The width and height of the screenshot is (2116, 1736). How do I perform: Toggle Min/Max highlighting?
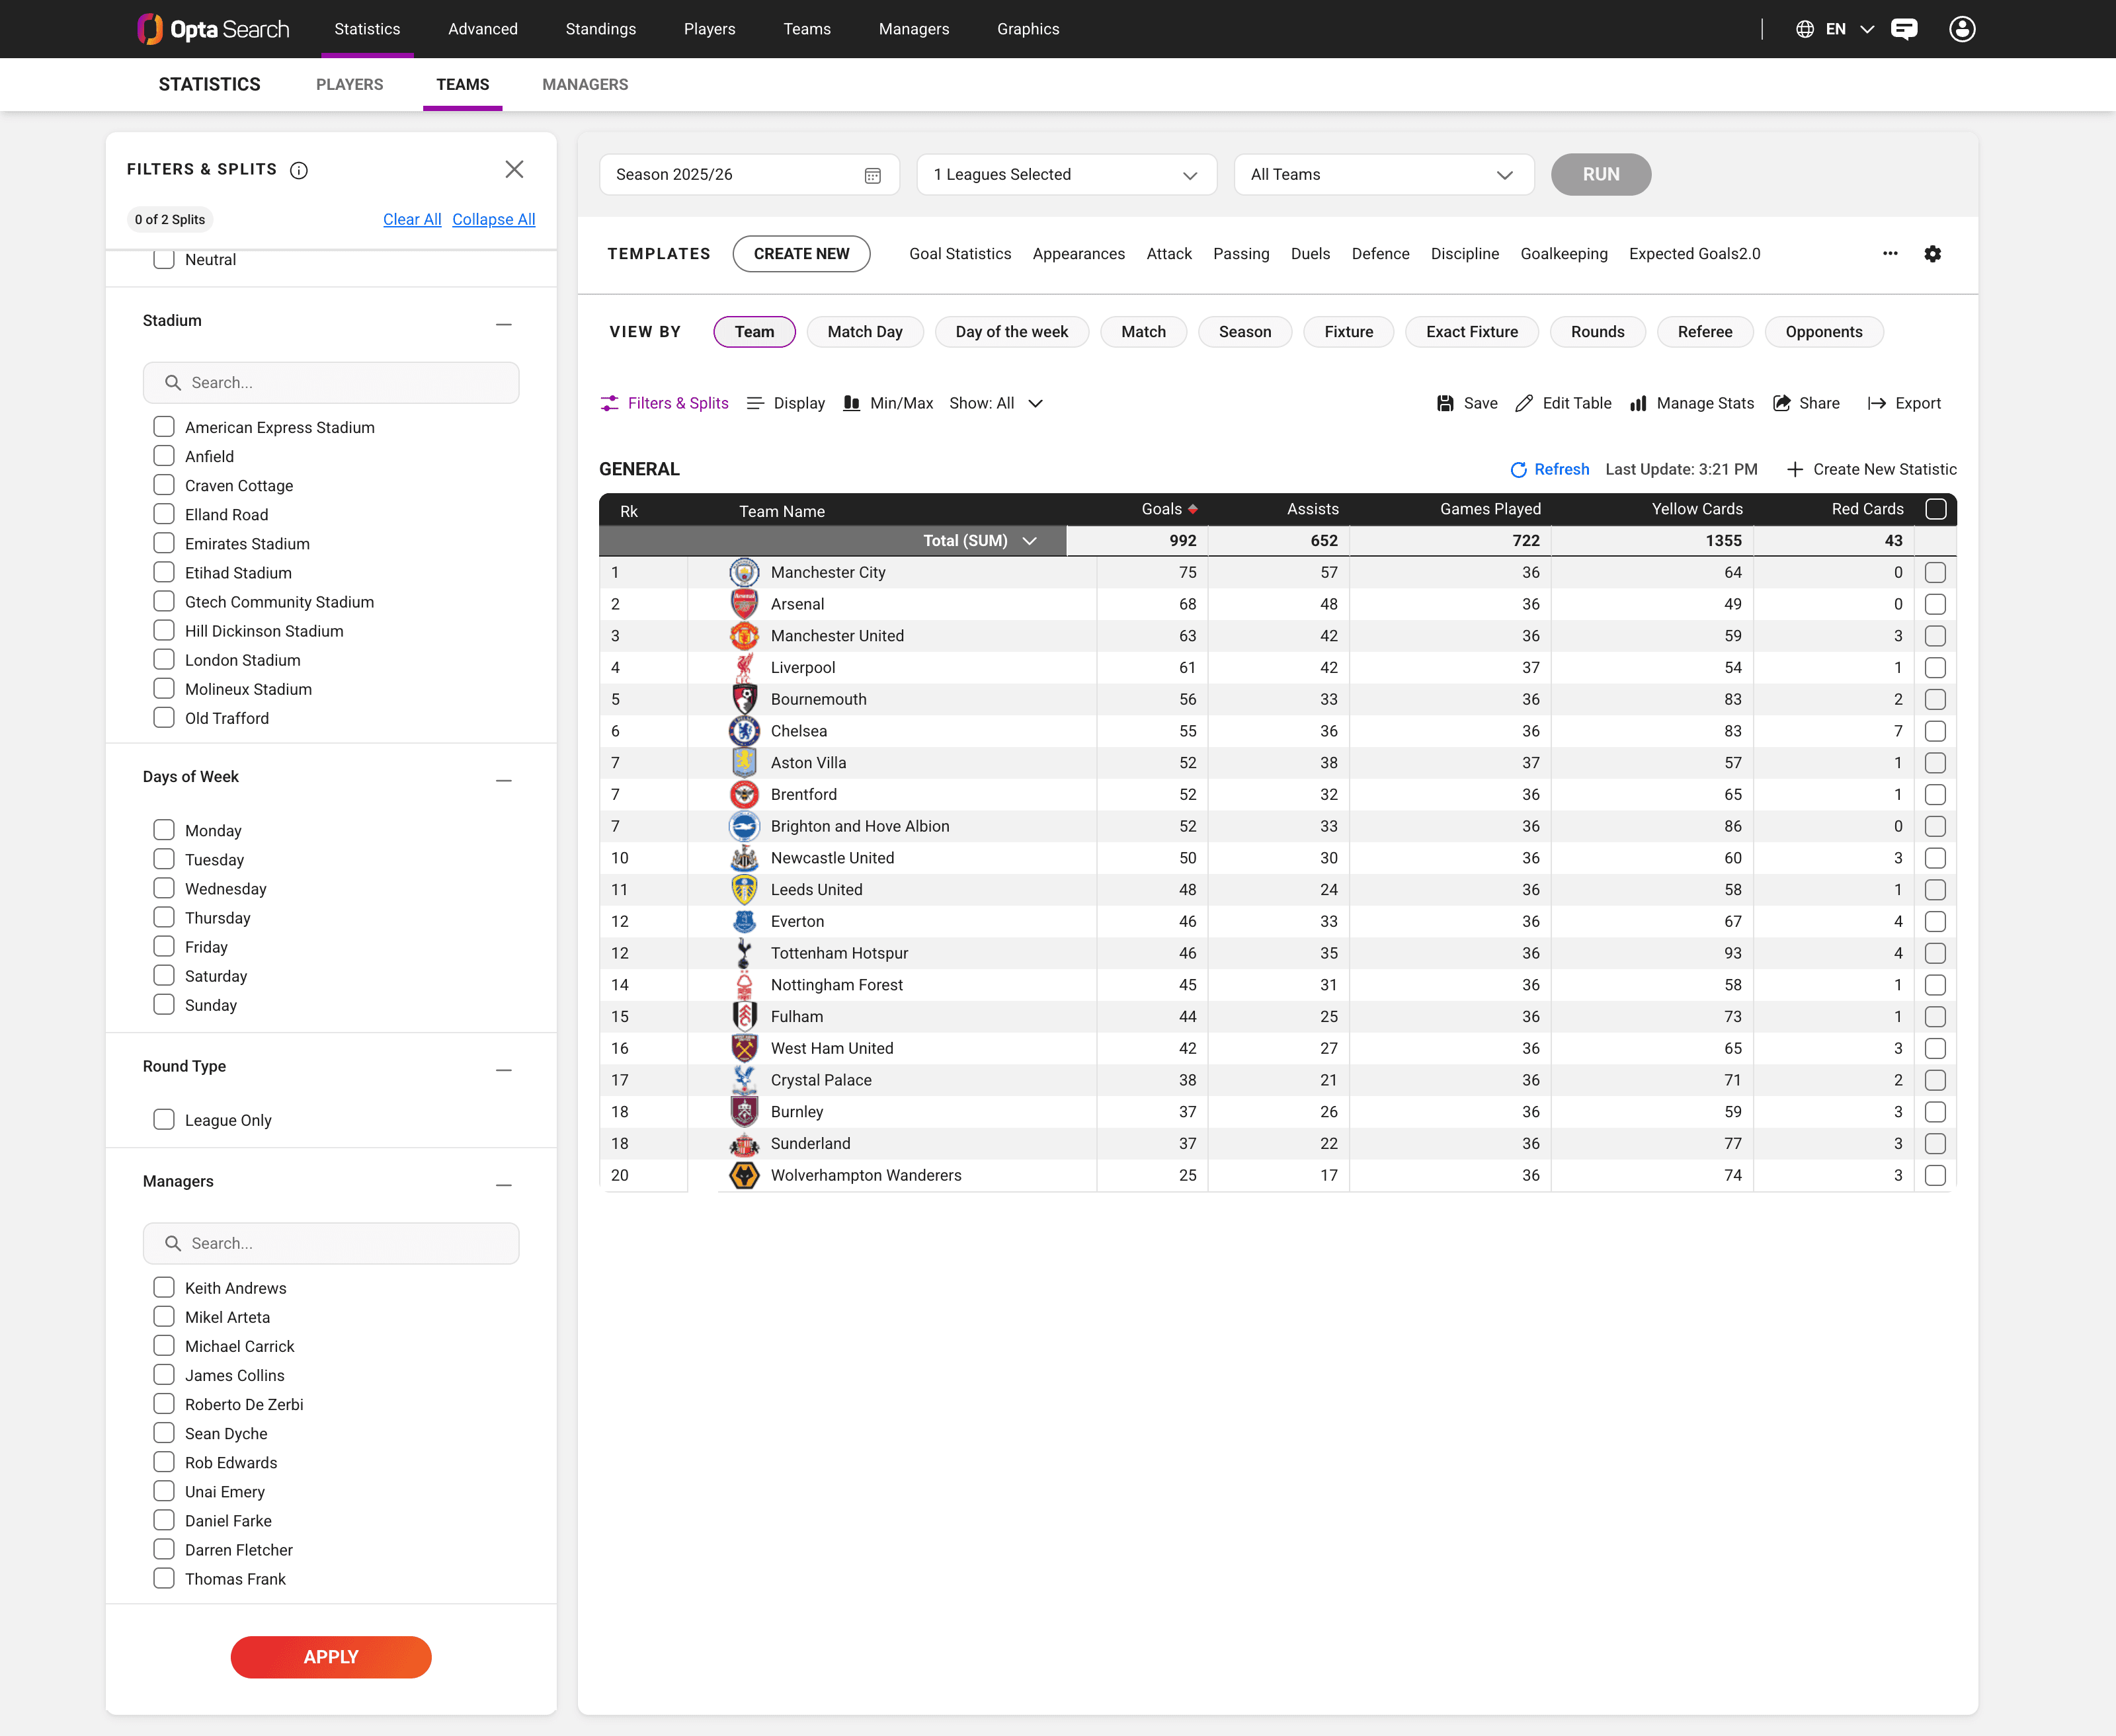tap(888, 403)
